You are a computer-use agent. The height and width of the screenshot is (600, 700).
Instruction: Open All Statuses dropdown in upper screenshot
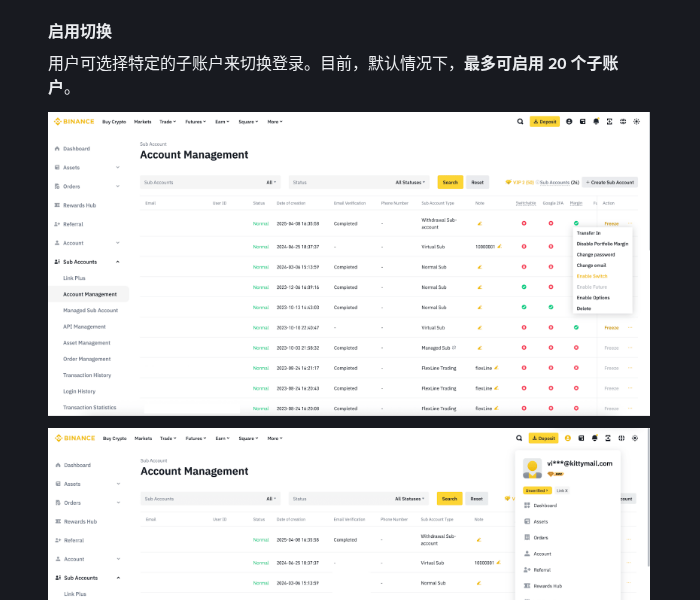point(410,182)
